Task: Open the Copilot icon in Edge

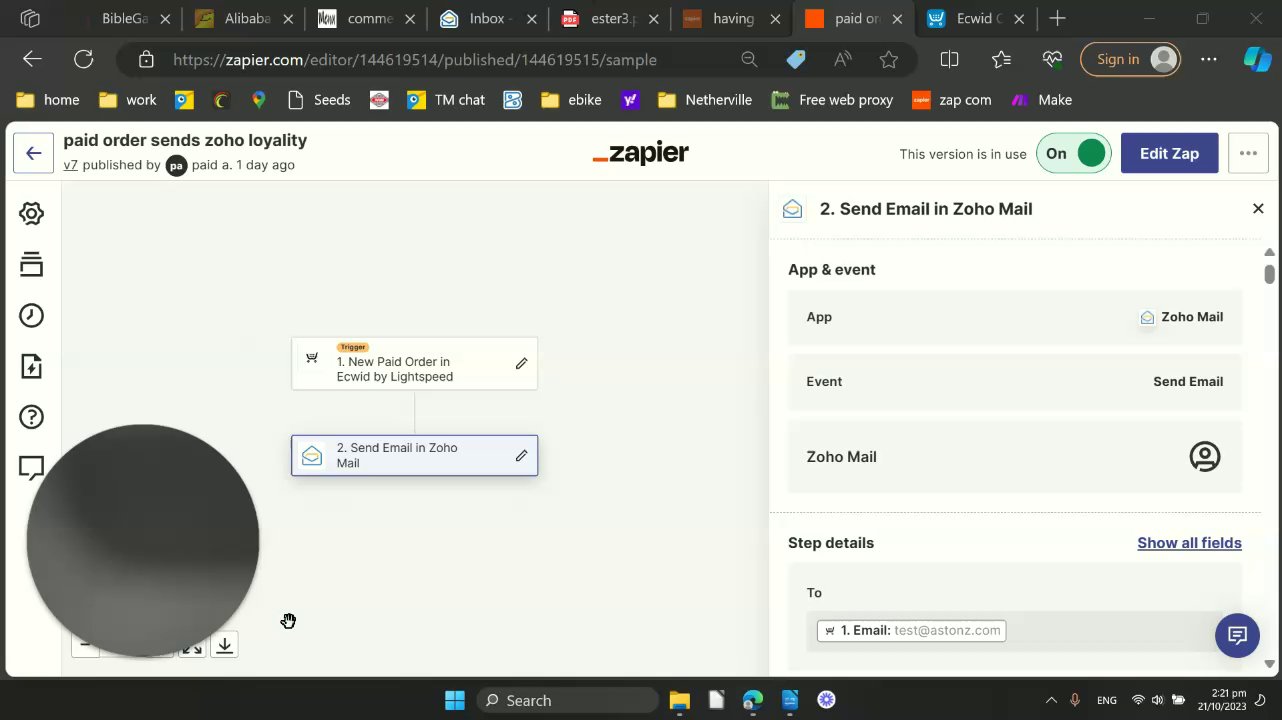Action: point(1257,59)
